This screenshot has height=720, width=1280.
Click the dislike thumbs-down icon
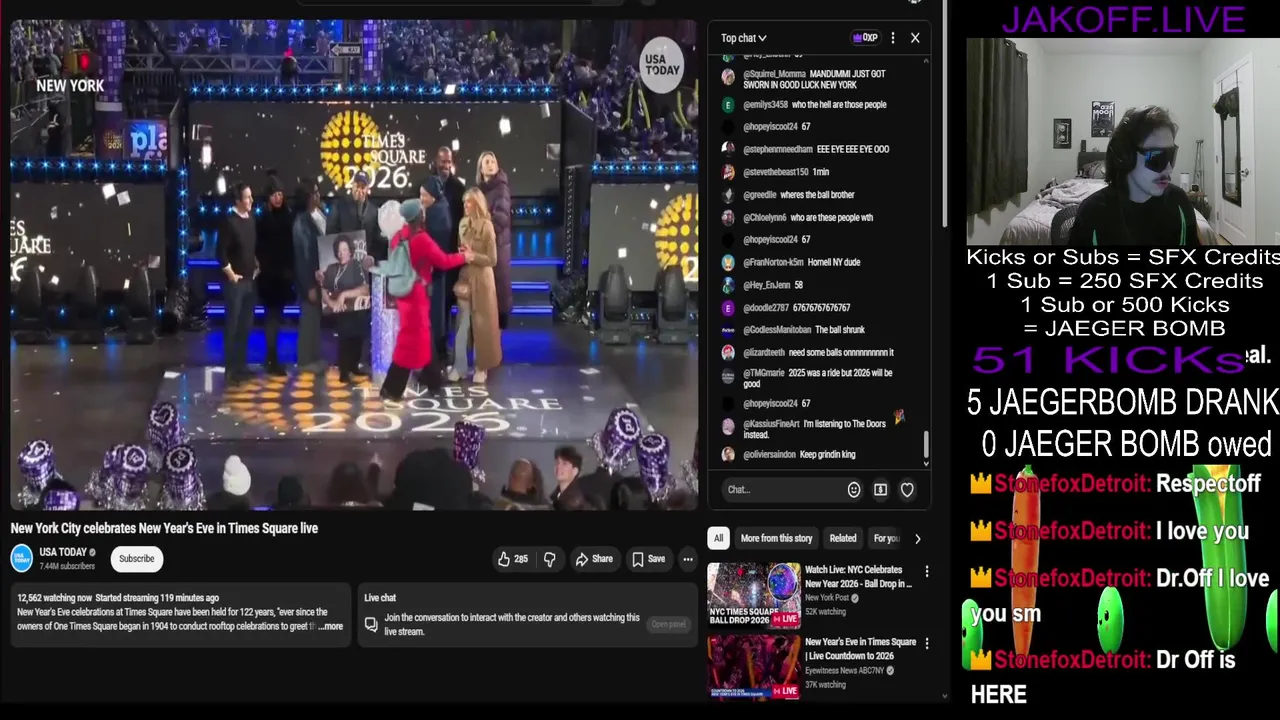click(549, 559)
